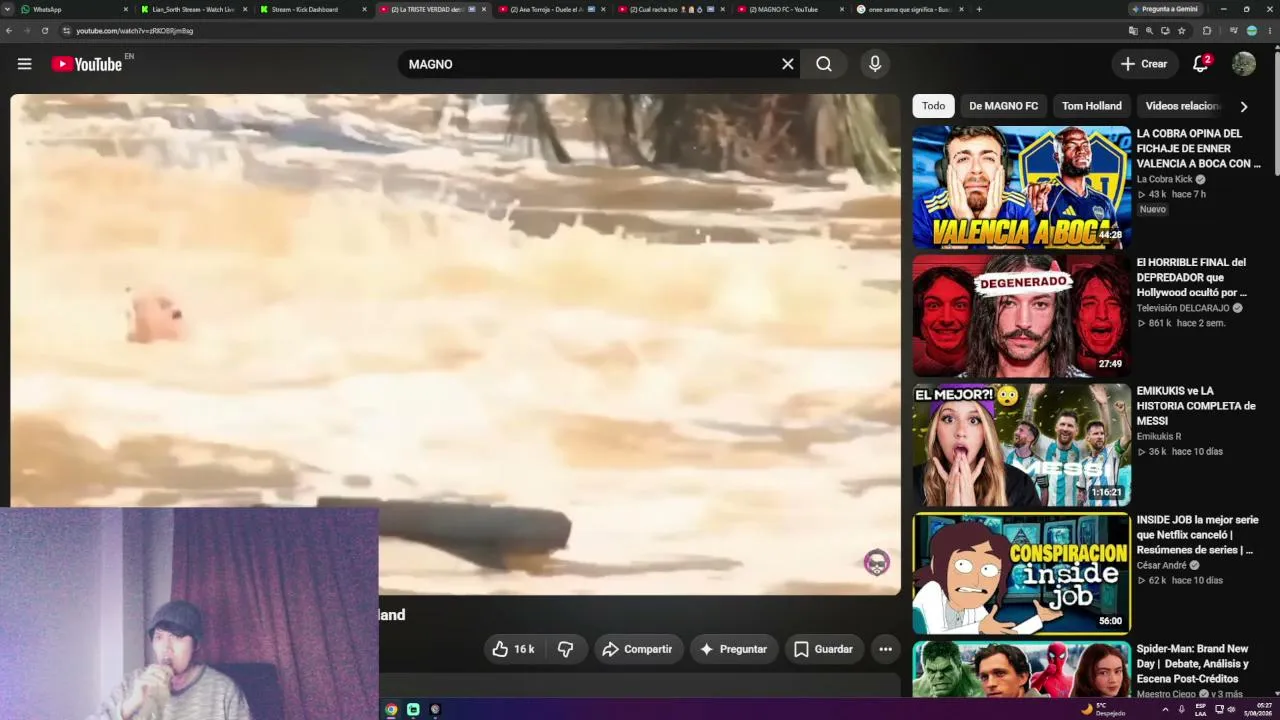
Task: Switch to the onee sama que significa tab
Action: 910,9
